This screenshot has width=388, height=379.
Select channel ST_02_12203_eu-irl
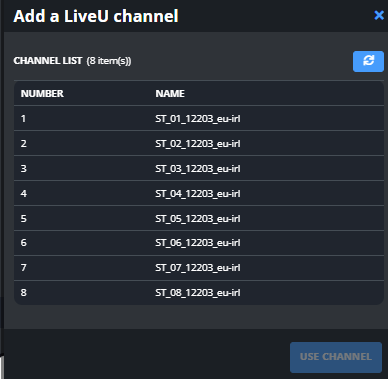[199, 143]
